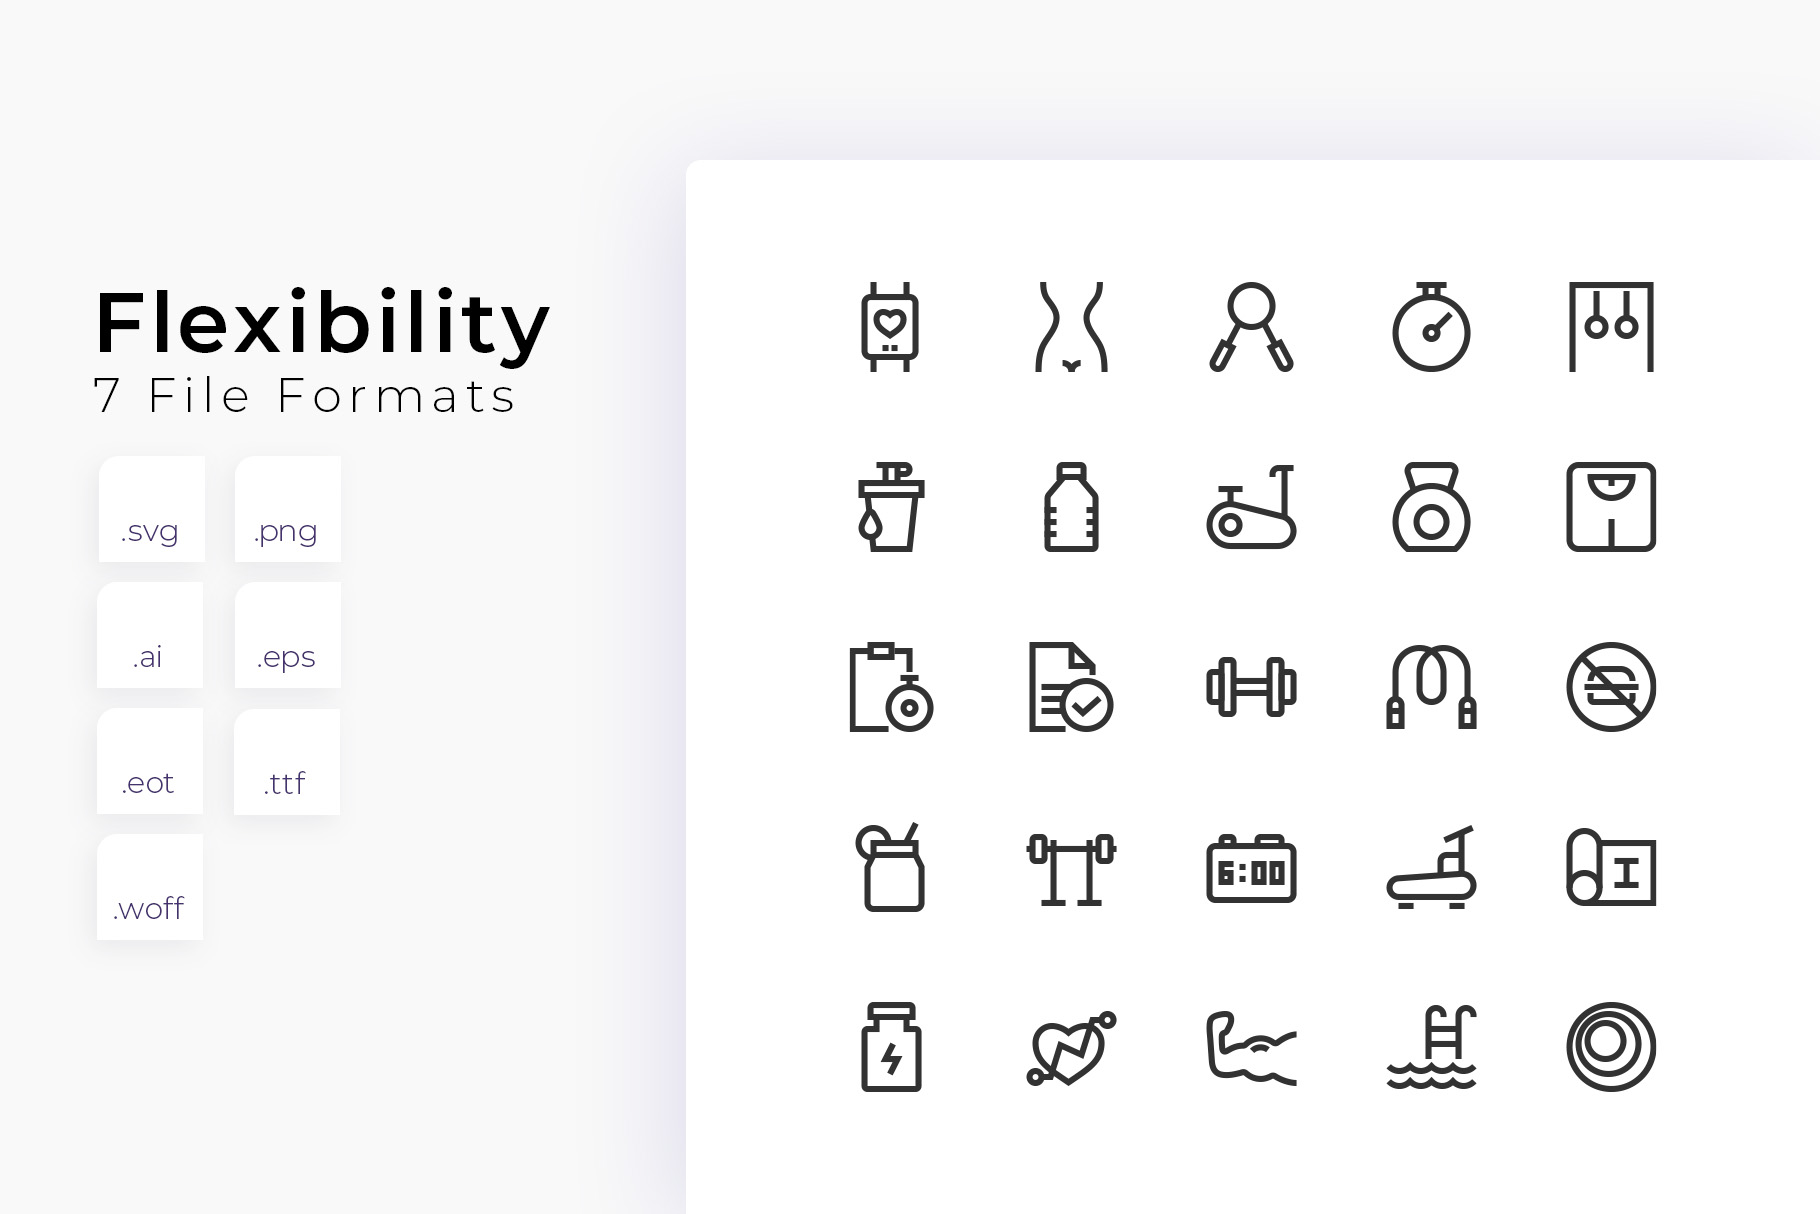Select the jump rope icon
The image size is (1820, 1214).
(x=1431, y=687)
